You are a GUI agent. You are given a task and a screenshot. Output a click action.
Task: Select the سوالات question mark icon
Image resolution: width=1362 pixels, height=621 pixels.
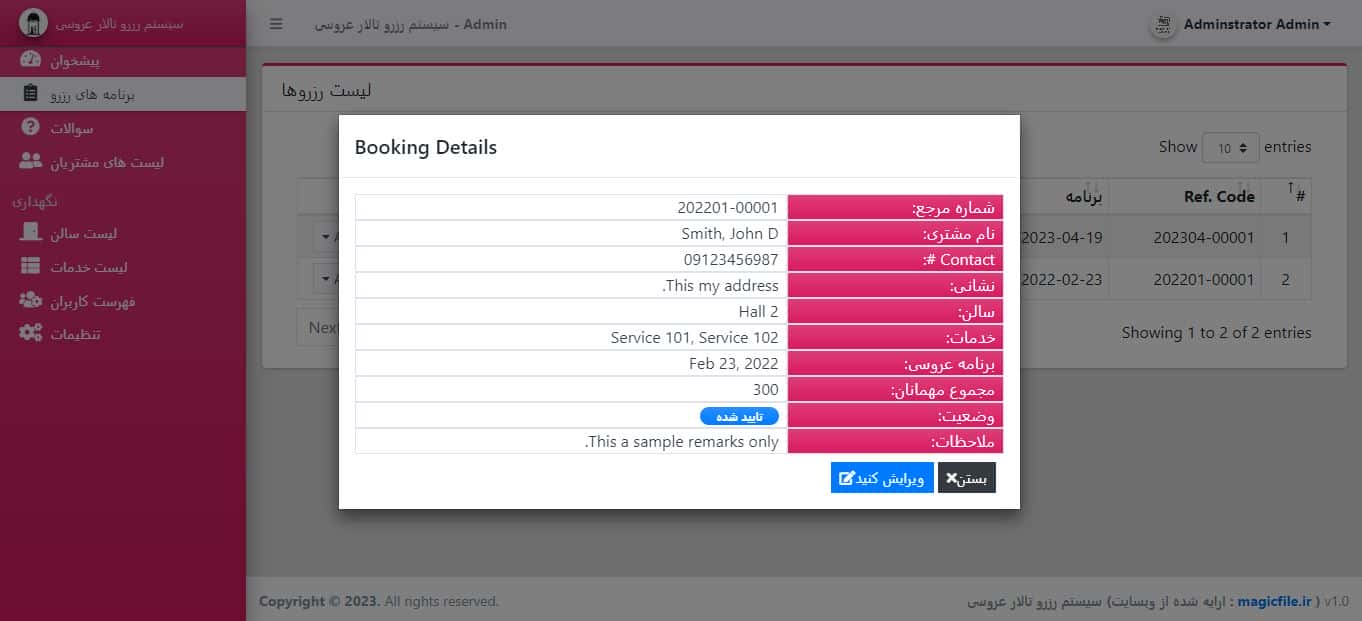[x=31, y=128]
